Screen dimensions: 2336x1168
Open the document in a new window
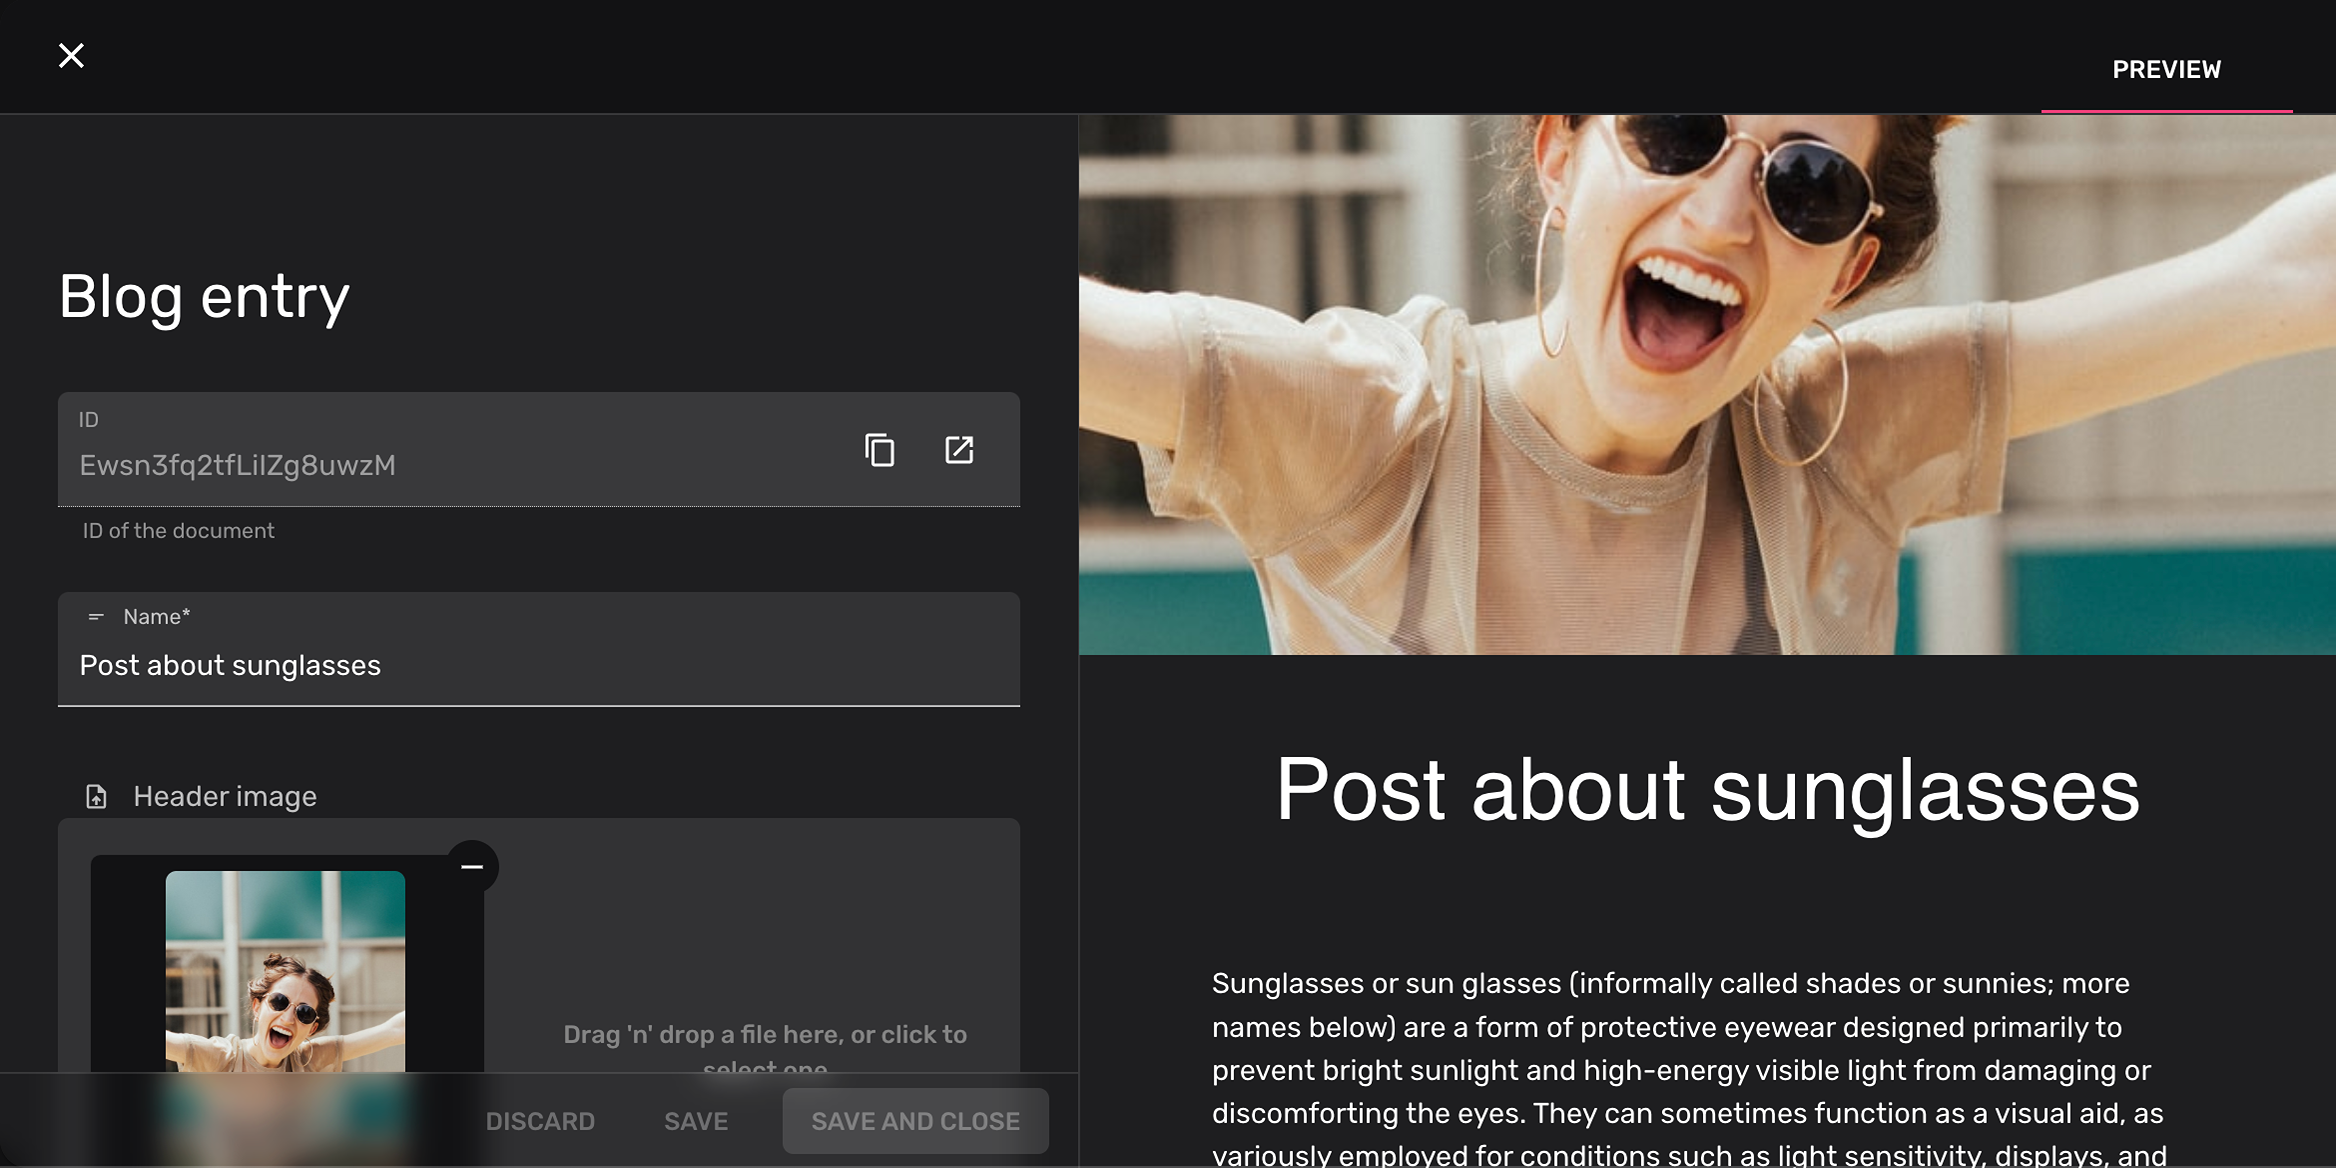coord(959,450)
